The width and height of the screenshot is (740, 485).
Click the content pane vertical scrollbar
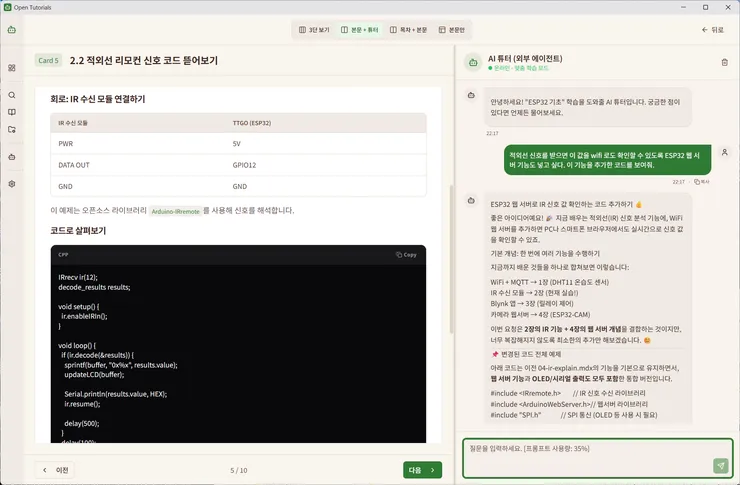pos(451,259)
